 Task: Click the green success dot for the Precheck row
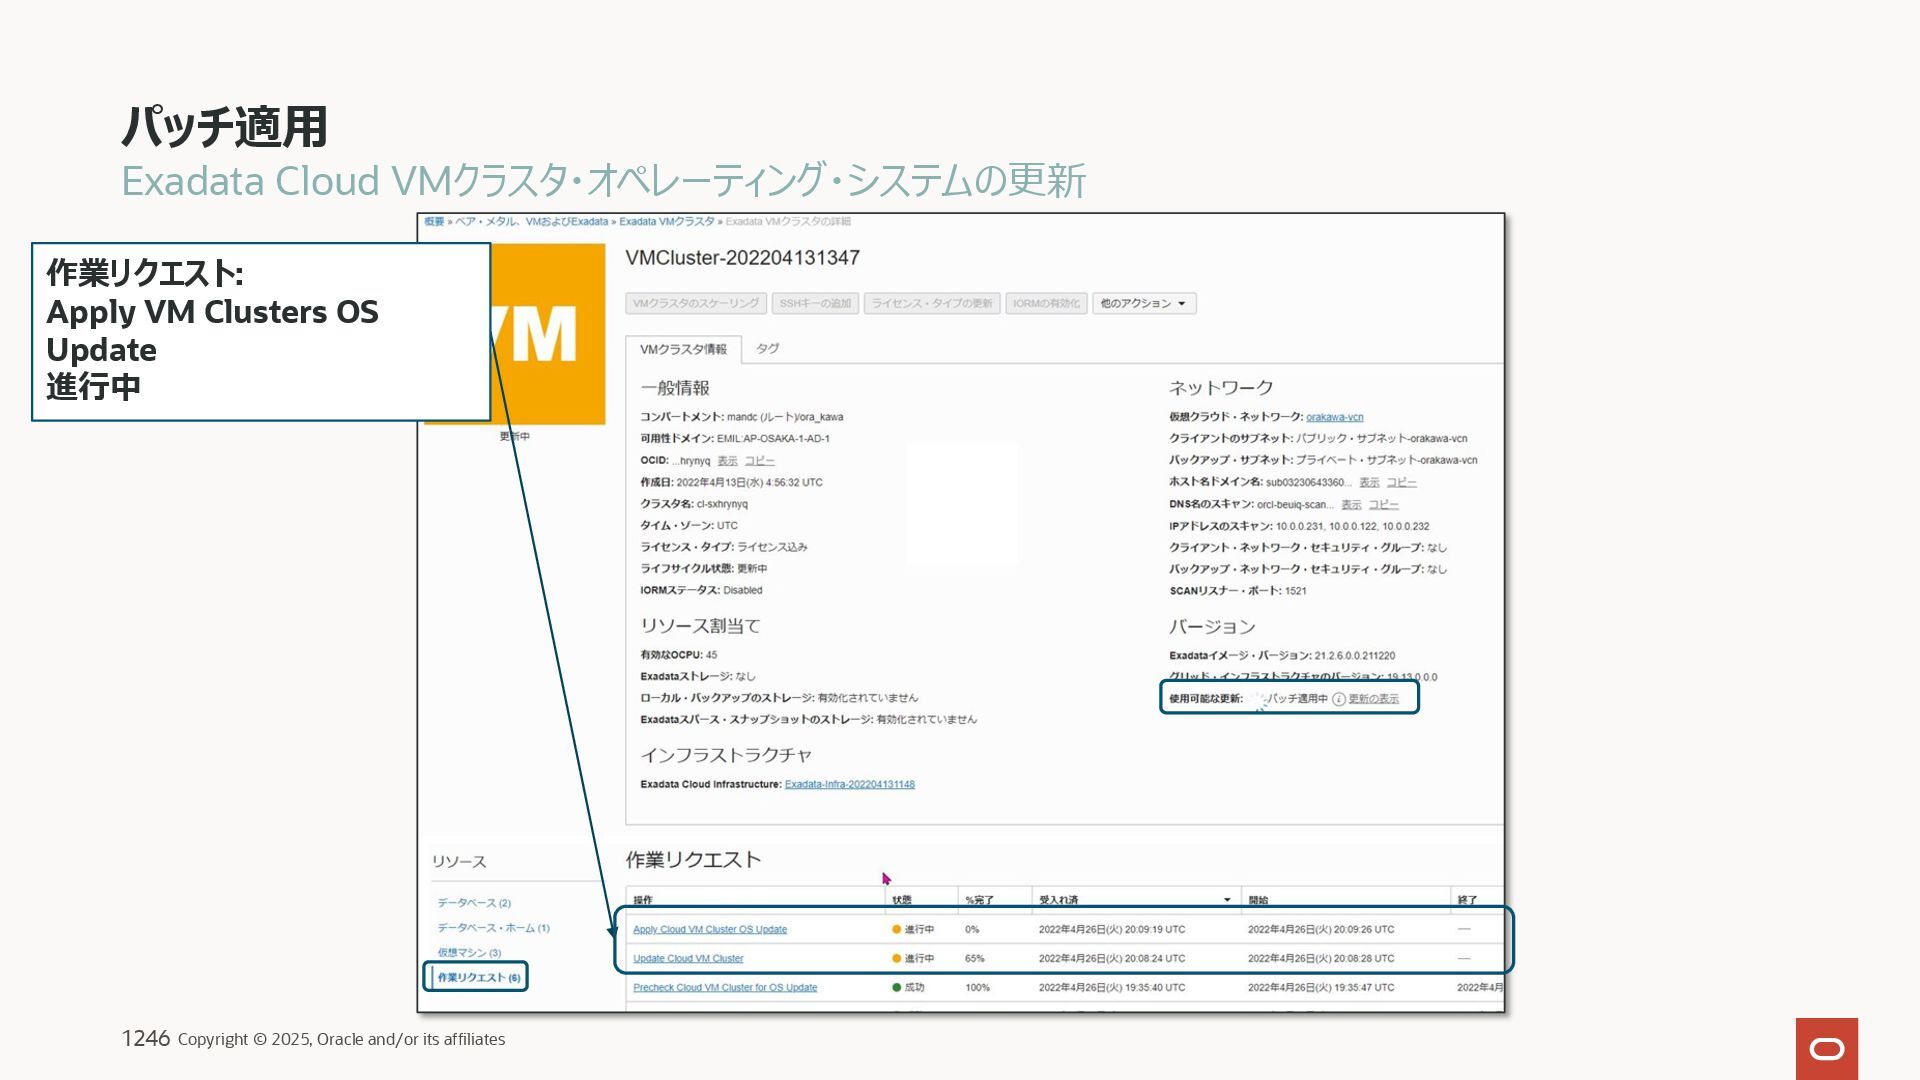[897, 988]
